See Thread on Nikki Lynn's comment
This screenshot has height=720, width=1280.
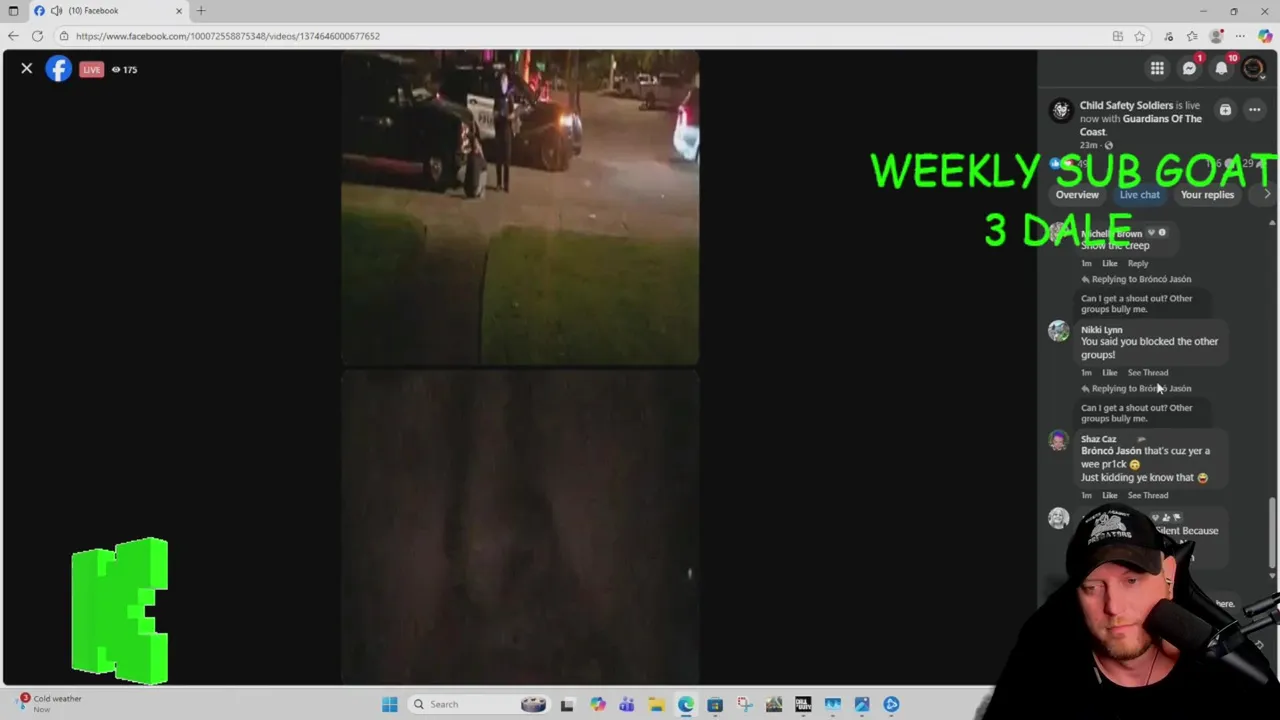pyautogui.click(x=1148, y=373)
